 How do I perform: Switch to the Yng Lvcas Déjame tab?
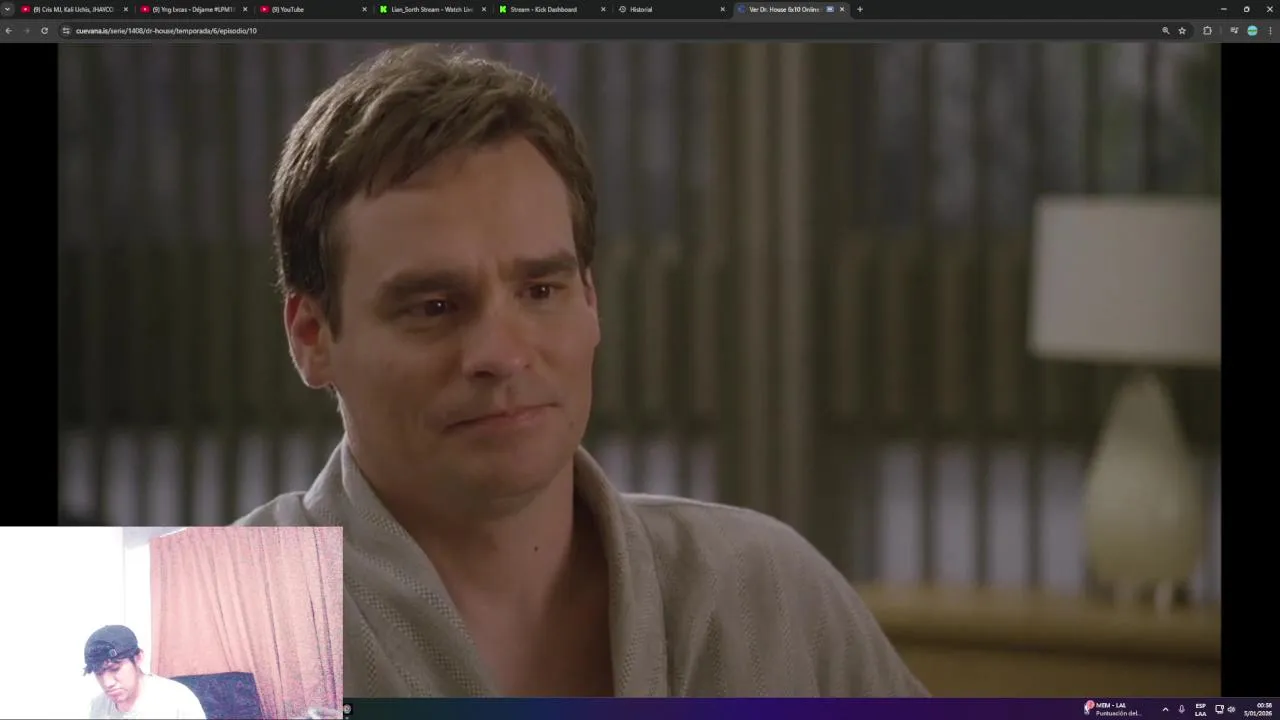coord(193,9)
